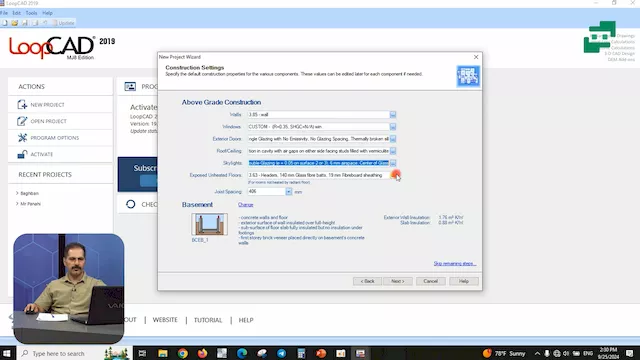Click the new file toolbar icon
This screenshot has height=360, width=640.
tap(5, 23)
